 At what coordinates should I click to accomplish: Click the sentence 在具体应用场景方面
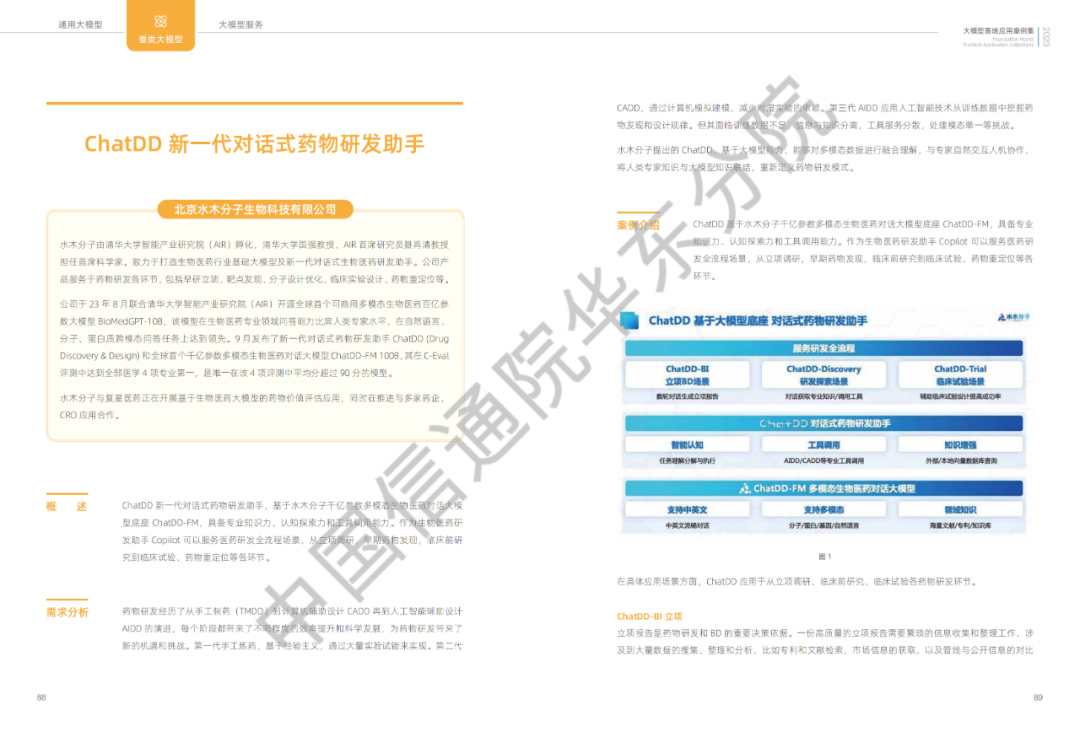point(796,581)
